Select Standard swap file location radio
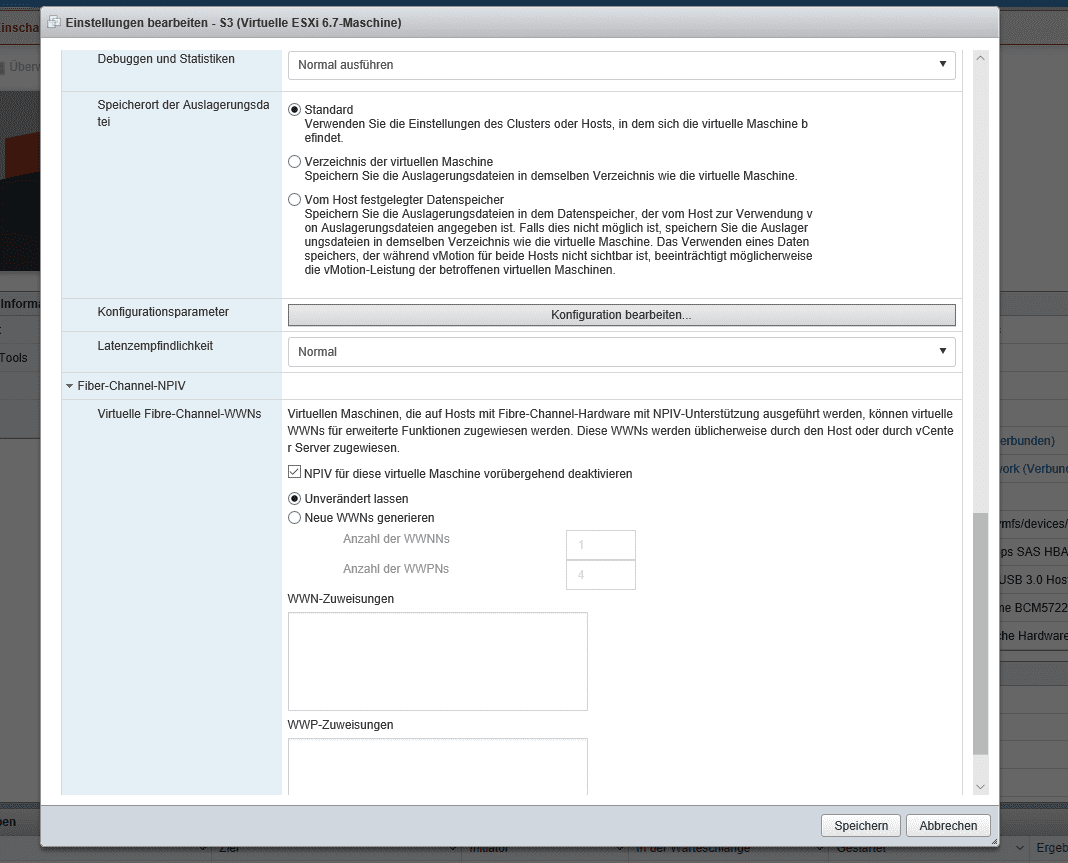 click(294, 110)
